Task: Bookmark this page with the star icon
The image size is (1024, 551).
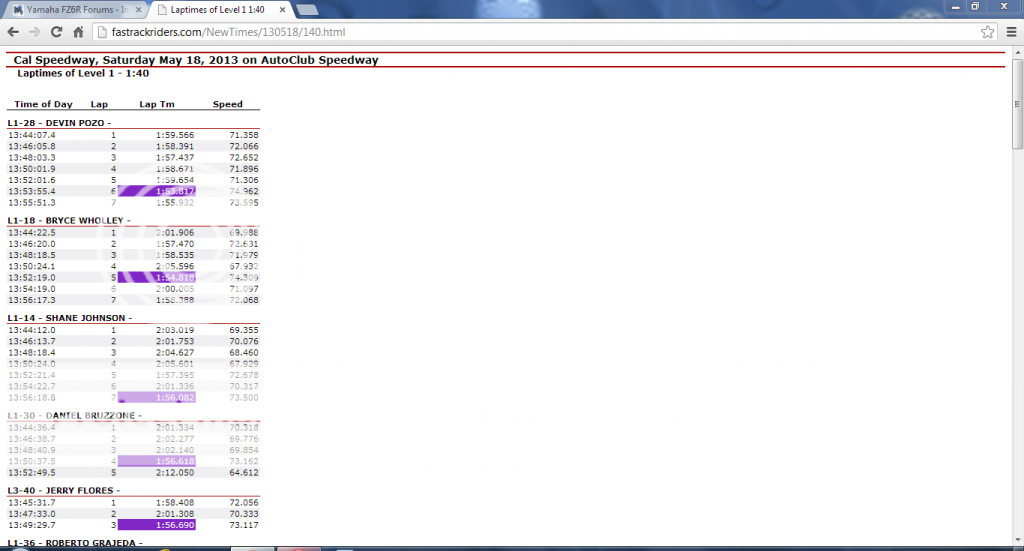Action: click(987, 32)
